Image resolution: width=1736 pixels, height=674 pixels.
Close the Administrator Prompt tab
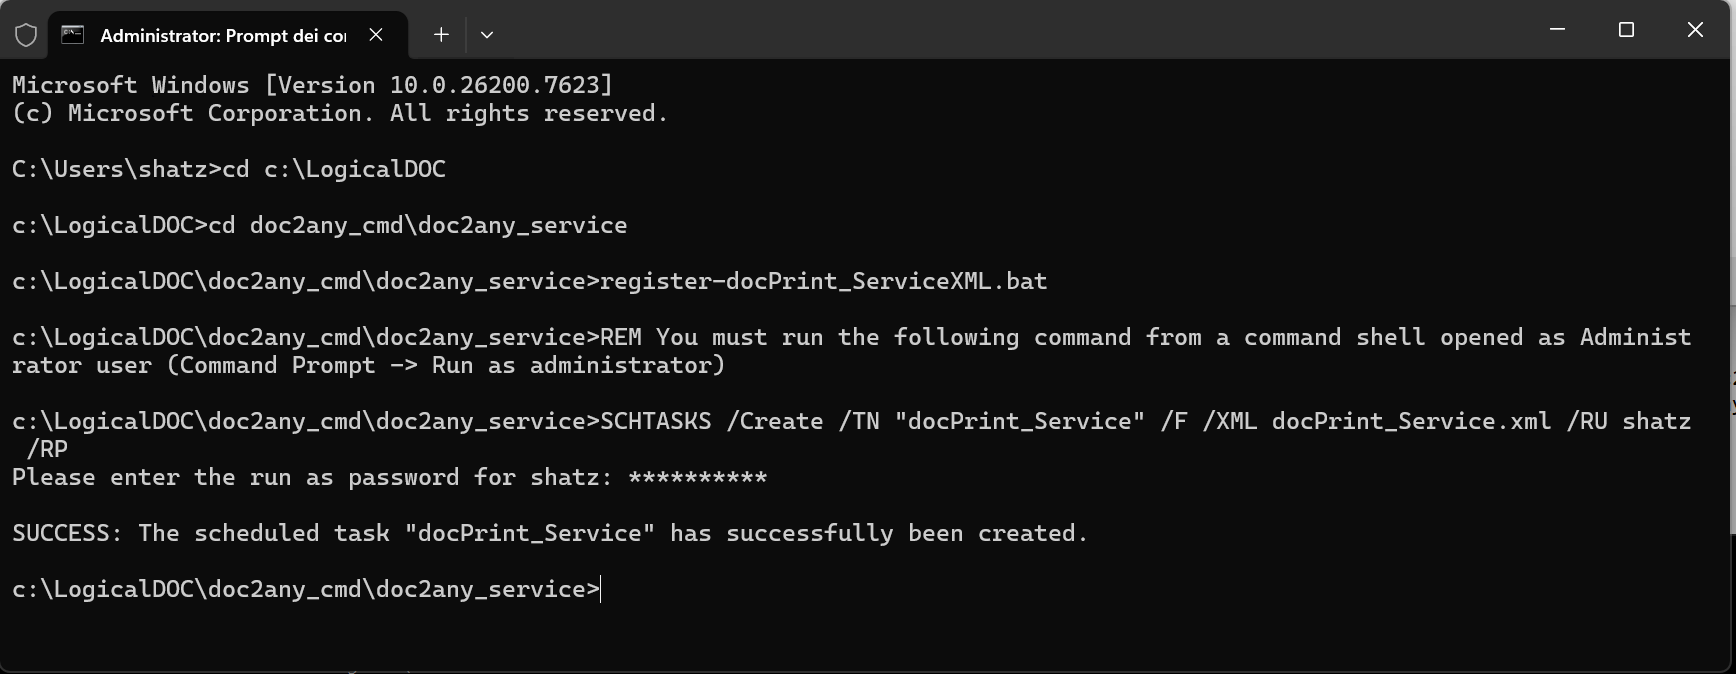click(376, 35)
